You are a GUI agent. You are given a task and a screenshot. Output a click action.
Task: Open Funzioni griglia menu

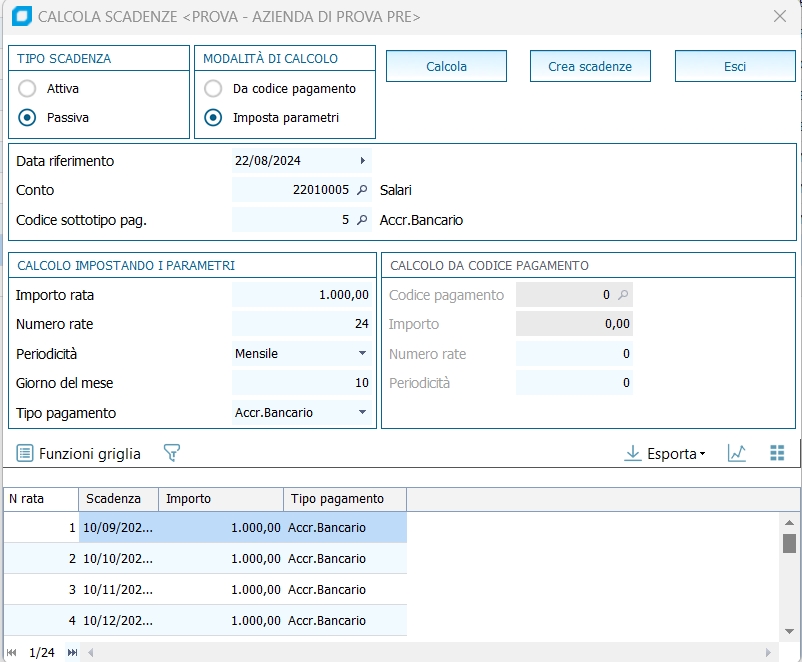(x=79, y=454)
